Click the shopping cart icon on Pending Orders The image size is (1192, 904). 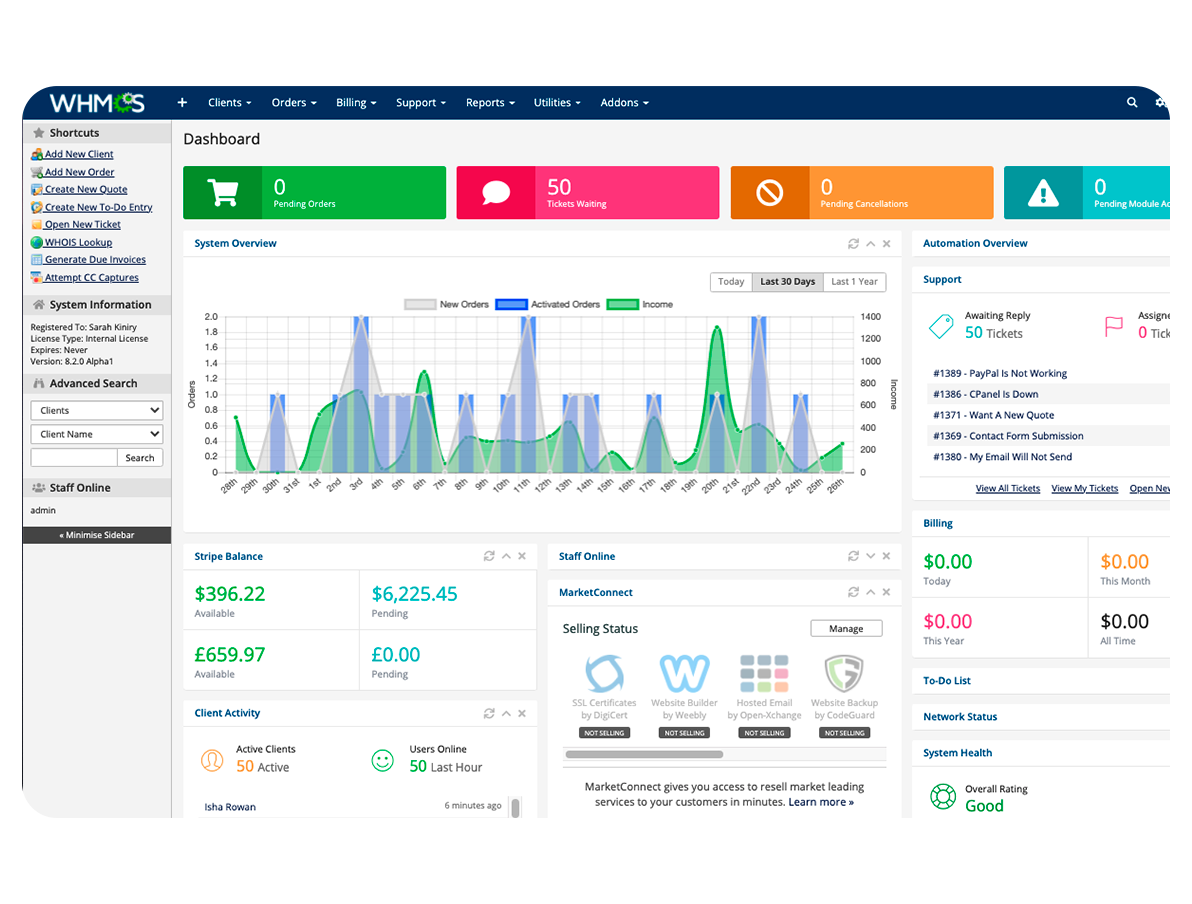click(222, 192)
